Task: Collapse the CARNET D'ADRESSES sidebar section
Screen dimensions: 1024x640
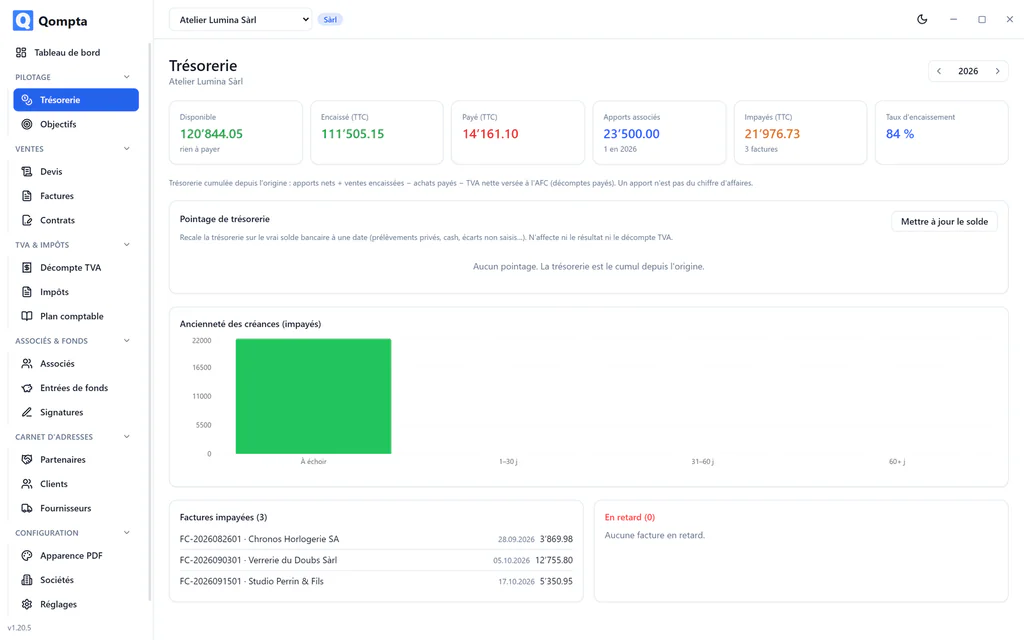Action: click(x=127, y=437)
